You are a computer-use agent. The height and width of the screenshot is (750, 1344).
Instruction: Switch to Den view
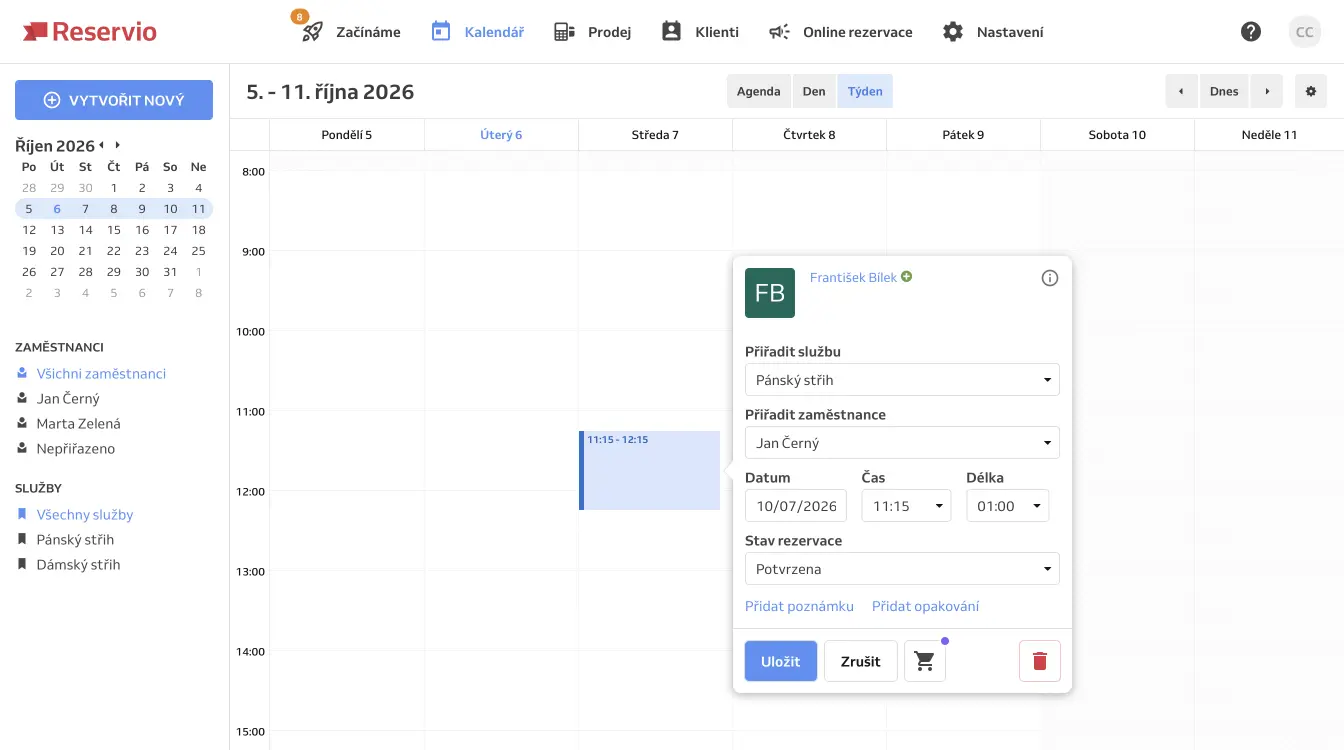pyautogui.click(x=814, y=91)
